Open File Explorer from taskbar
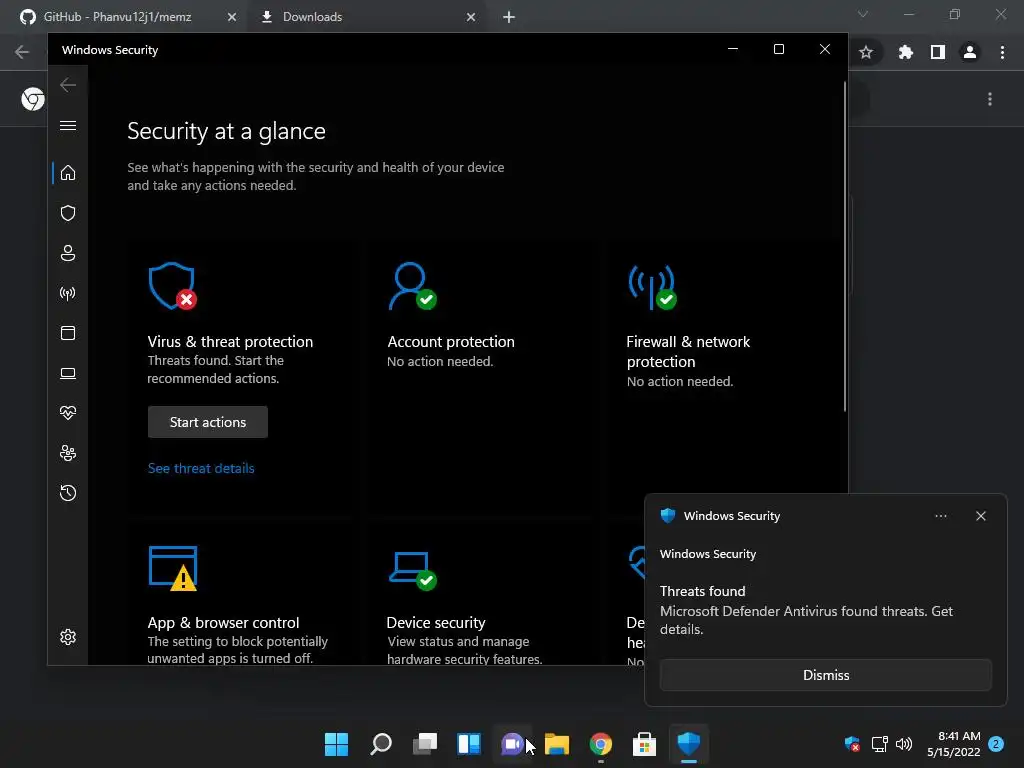 (x=556, y=744)
